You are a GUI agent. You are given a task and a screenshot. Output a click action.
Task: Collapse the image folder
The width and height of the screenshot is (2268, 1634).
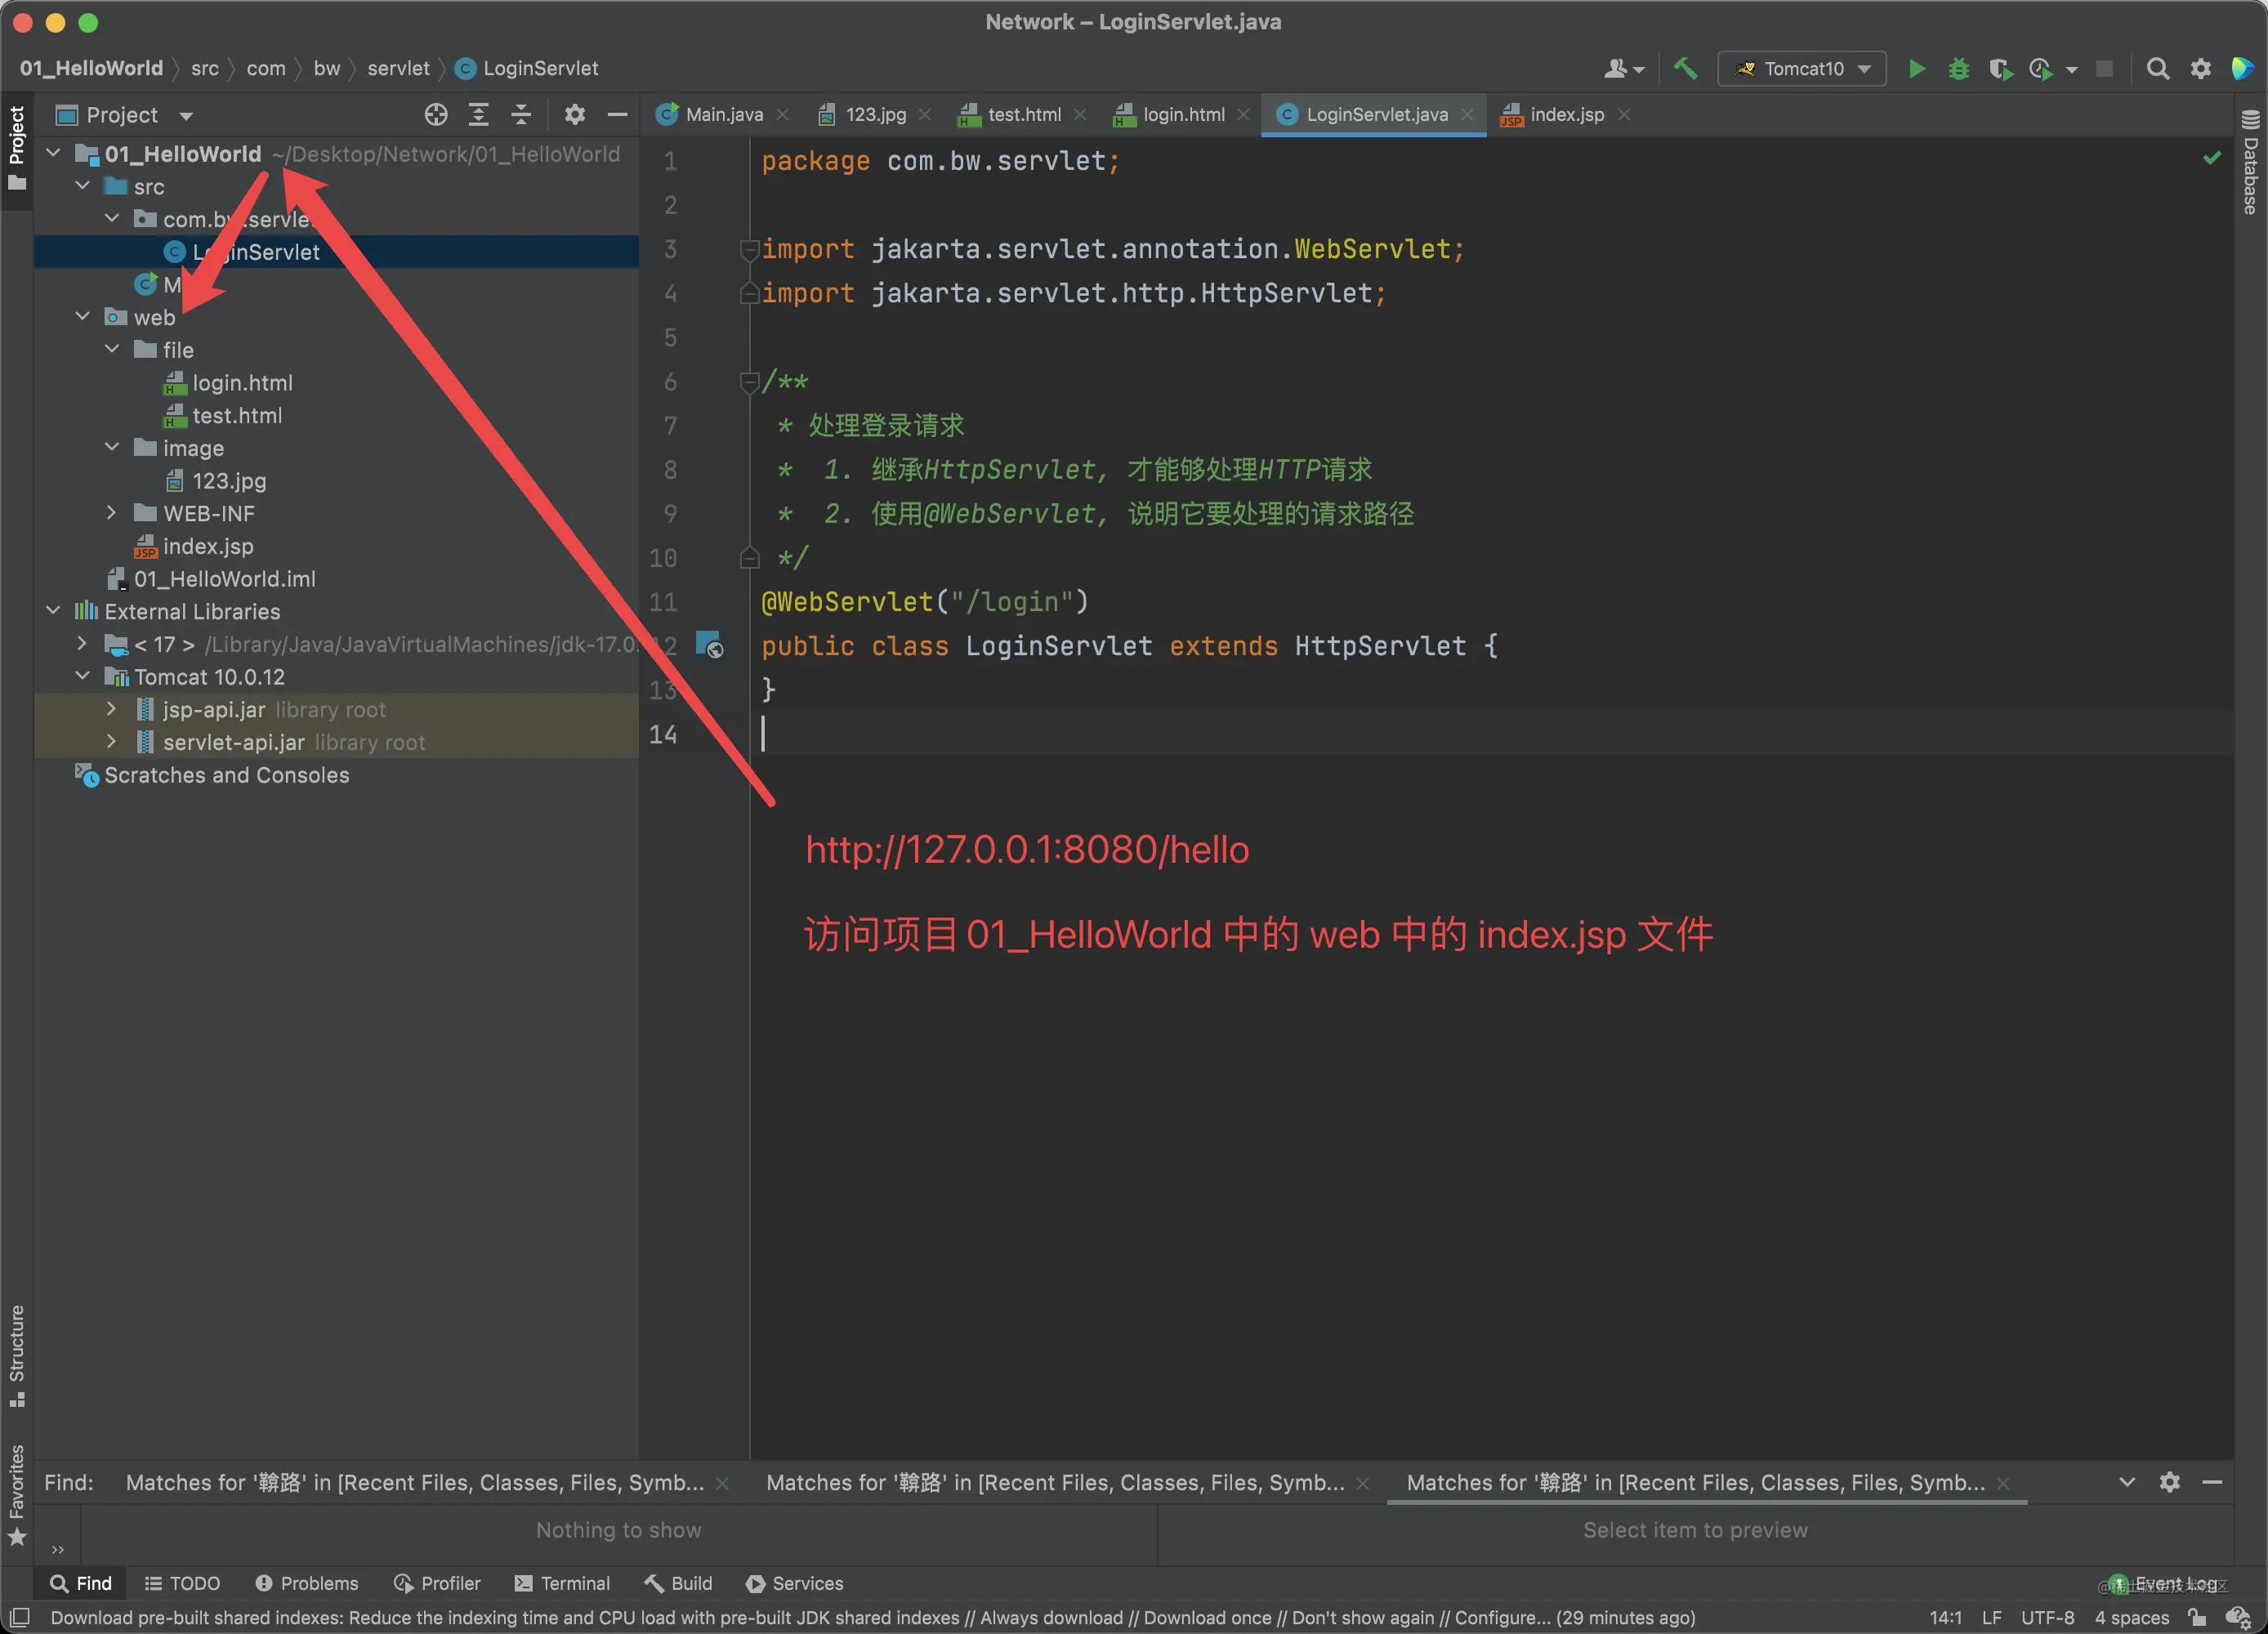click(112, 447)
